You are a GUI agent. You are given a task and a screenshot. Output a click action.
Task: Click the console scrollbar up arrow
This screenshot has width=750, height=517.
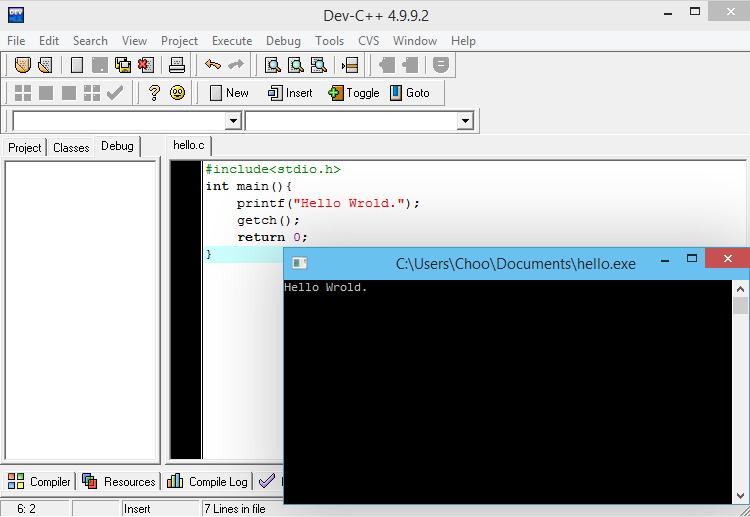pos(740,288)
